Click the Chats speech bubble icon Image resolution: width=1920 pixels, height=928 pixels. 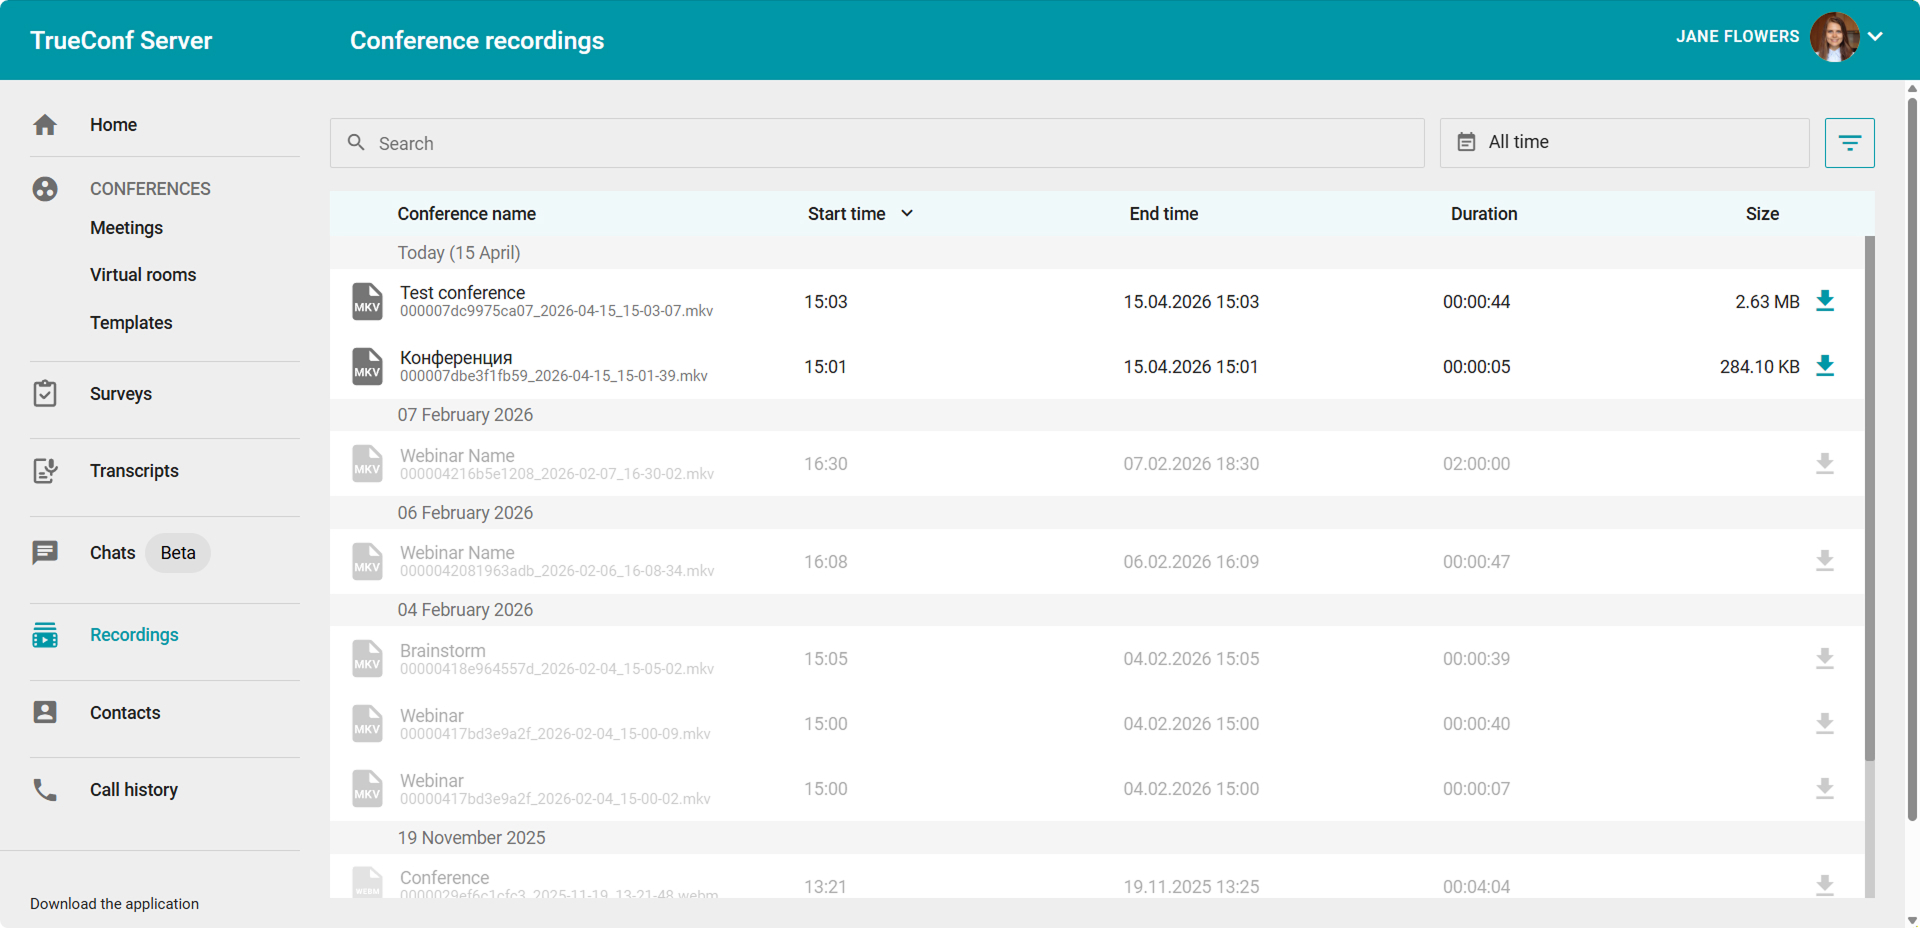click(45, 553)
